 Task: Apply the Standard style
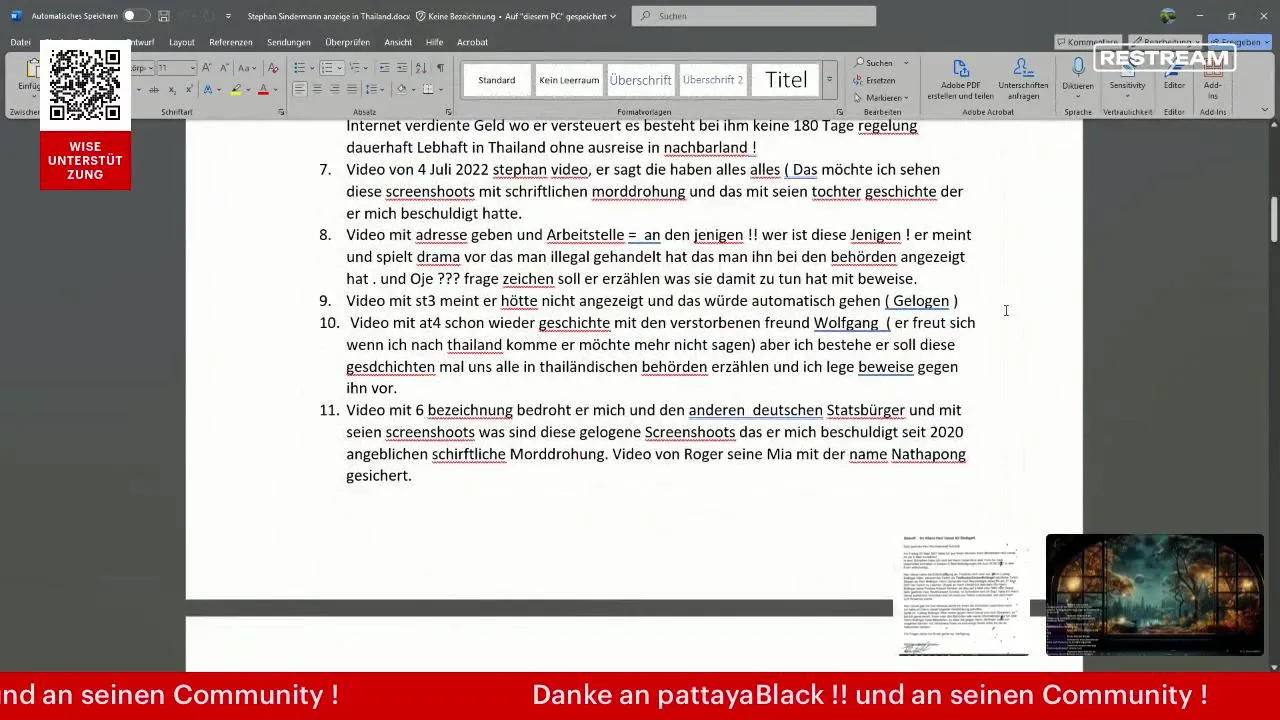(497, 80)
